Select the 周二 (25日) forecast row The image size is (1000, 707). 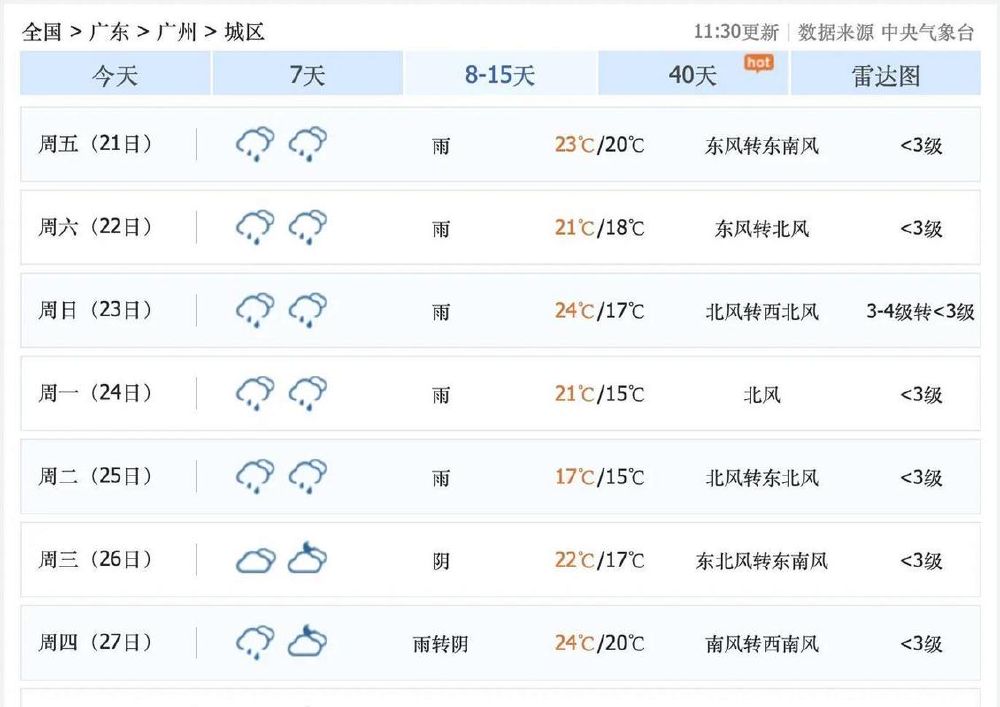point(500,476)
